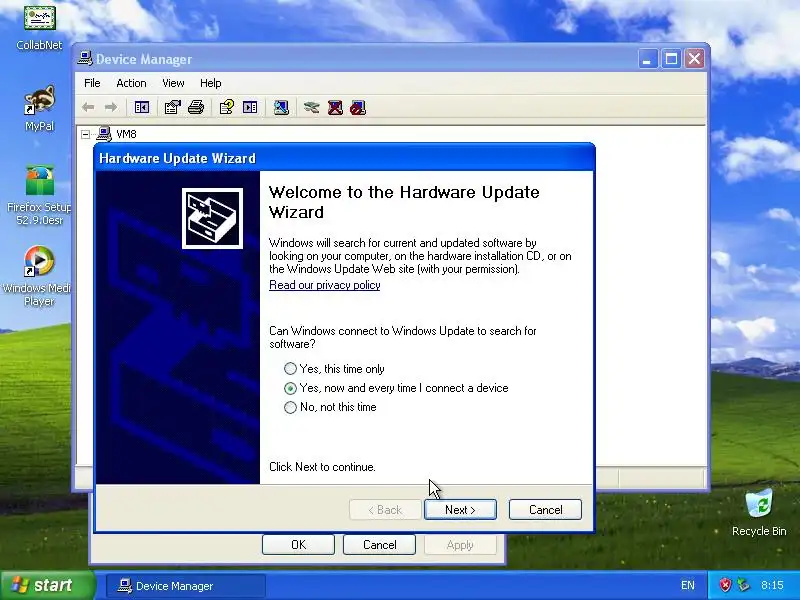This screenshot has width=800, height=600.
Task: Toggle the Show/Hide Action Pane icon
Action: (250, 107)
